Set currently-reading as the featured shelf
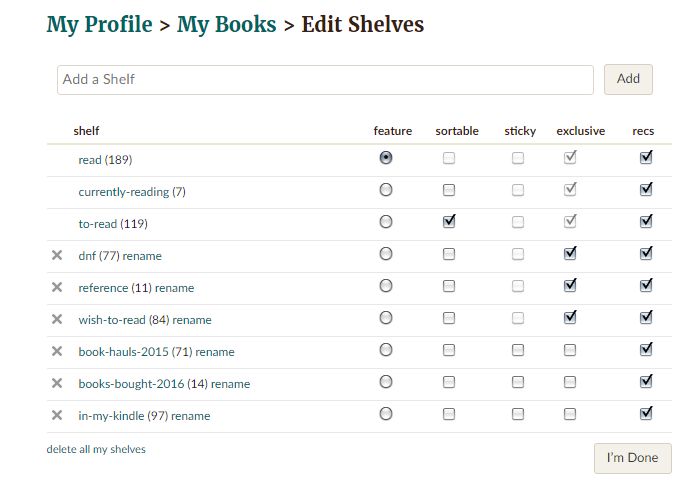The height and width of the screenshot is (500, 691). (x=386, y=190)
